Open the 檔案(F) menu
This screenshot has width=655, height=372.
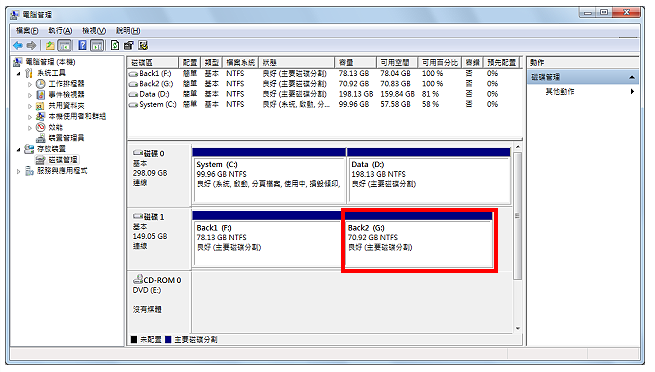(x=27, y=30)
